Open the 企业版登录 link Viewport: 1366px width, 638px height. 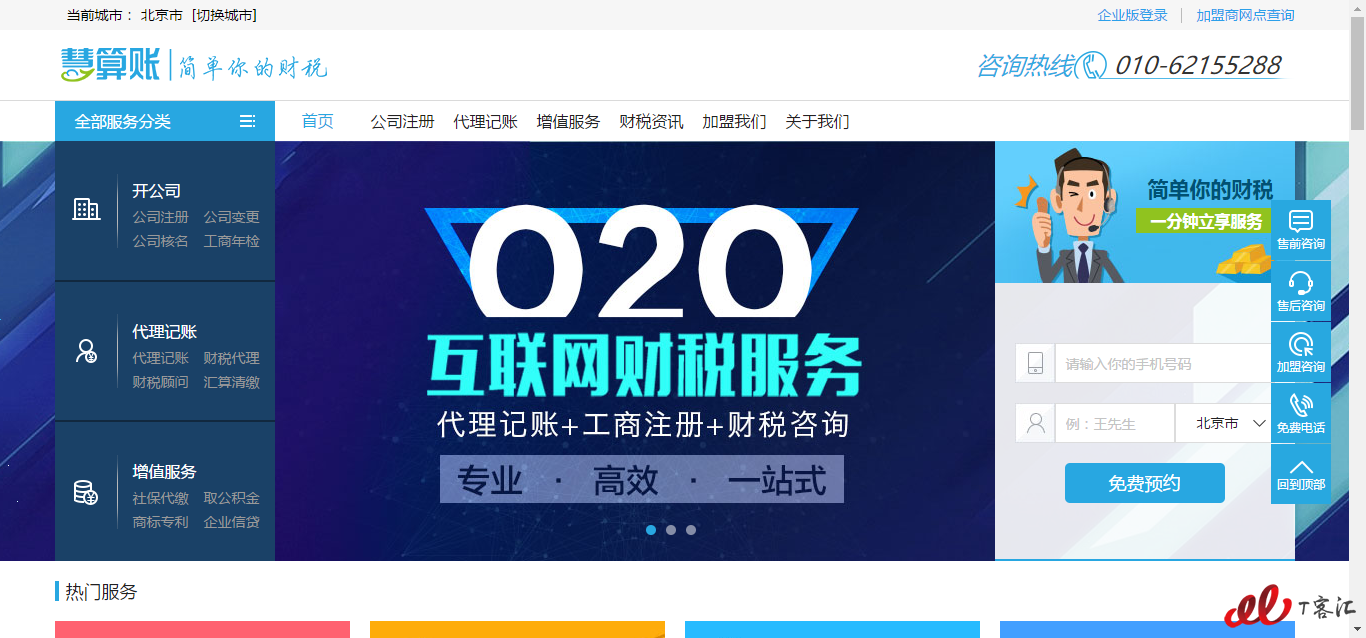pos(1132,15)
